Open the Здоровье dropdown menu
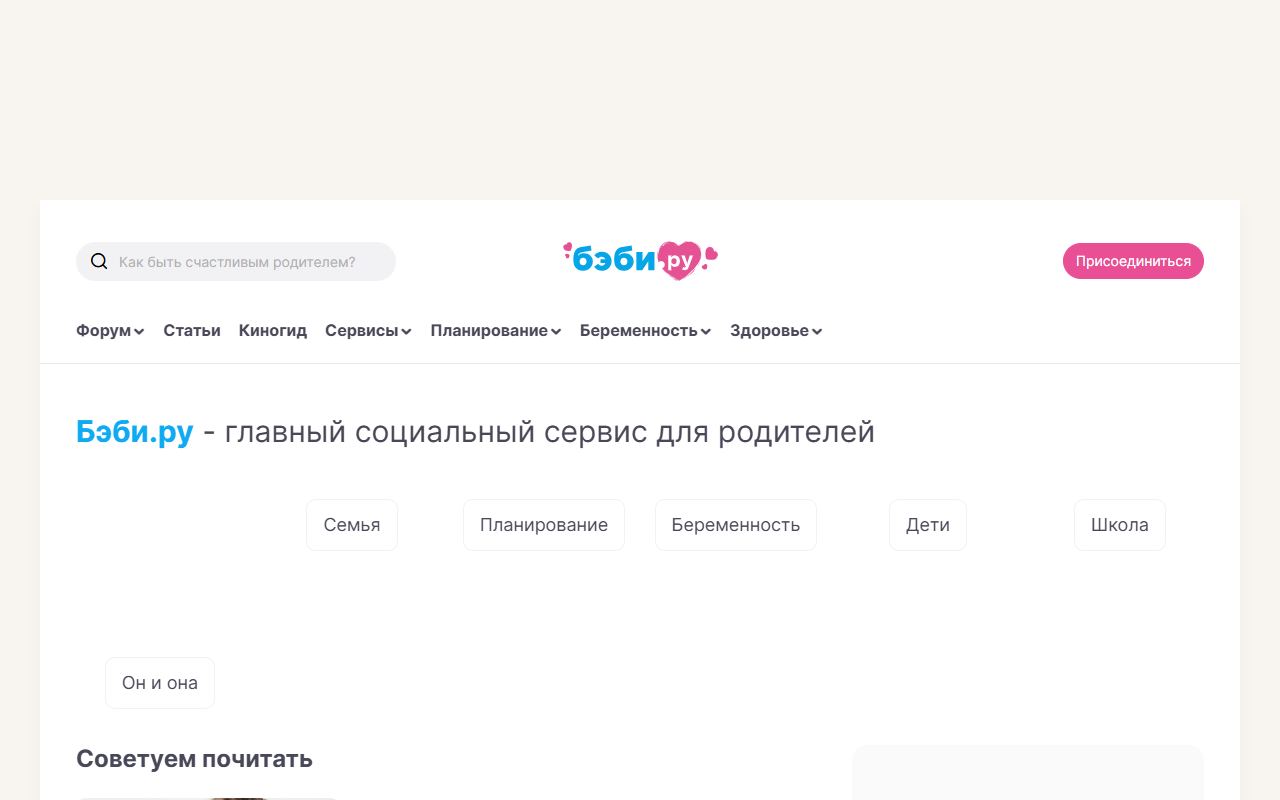The width and height of the screenshot is (1280, 800). tap(776, 331)
